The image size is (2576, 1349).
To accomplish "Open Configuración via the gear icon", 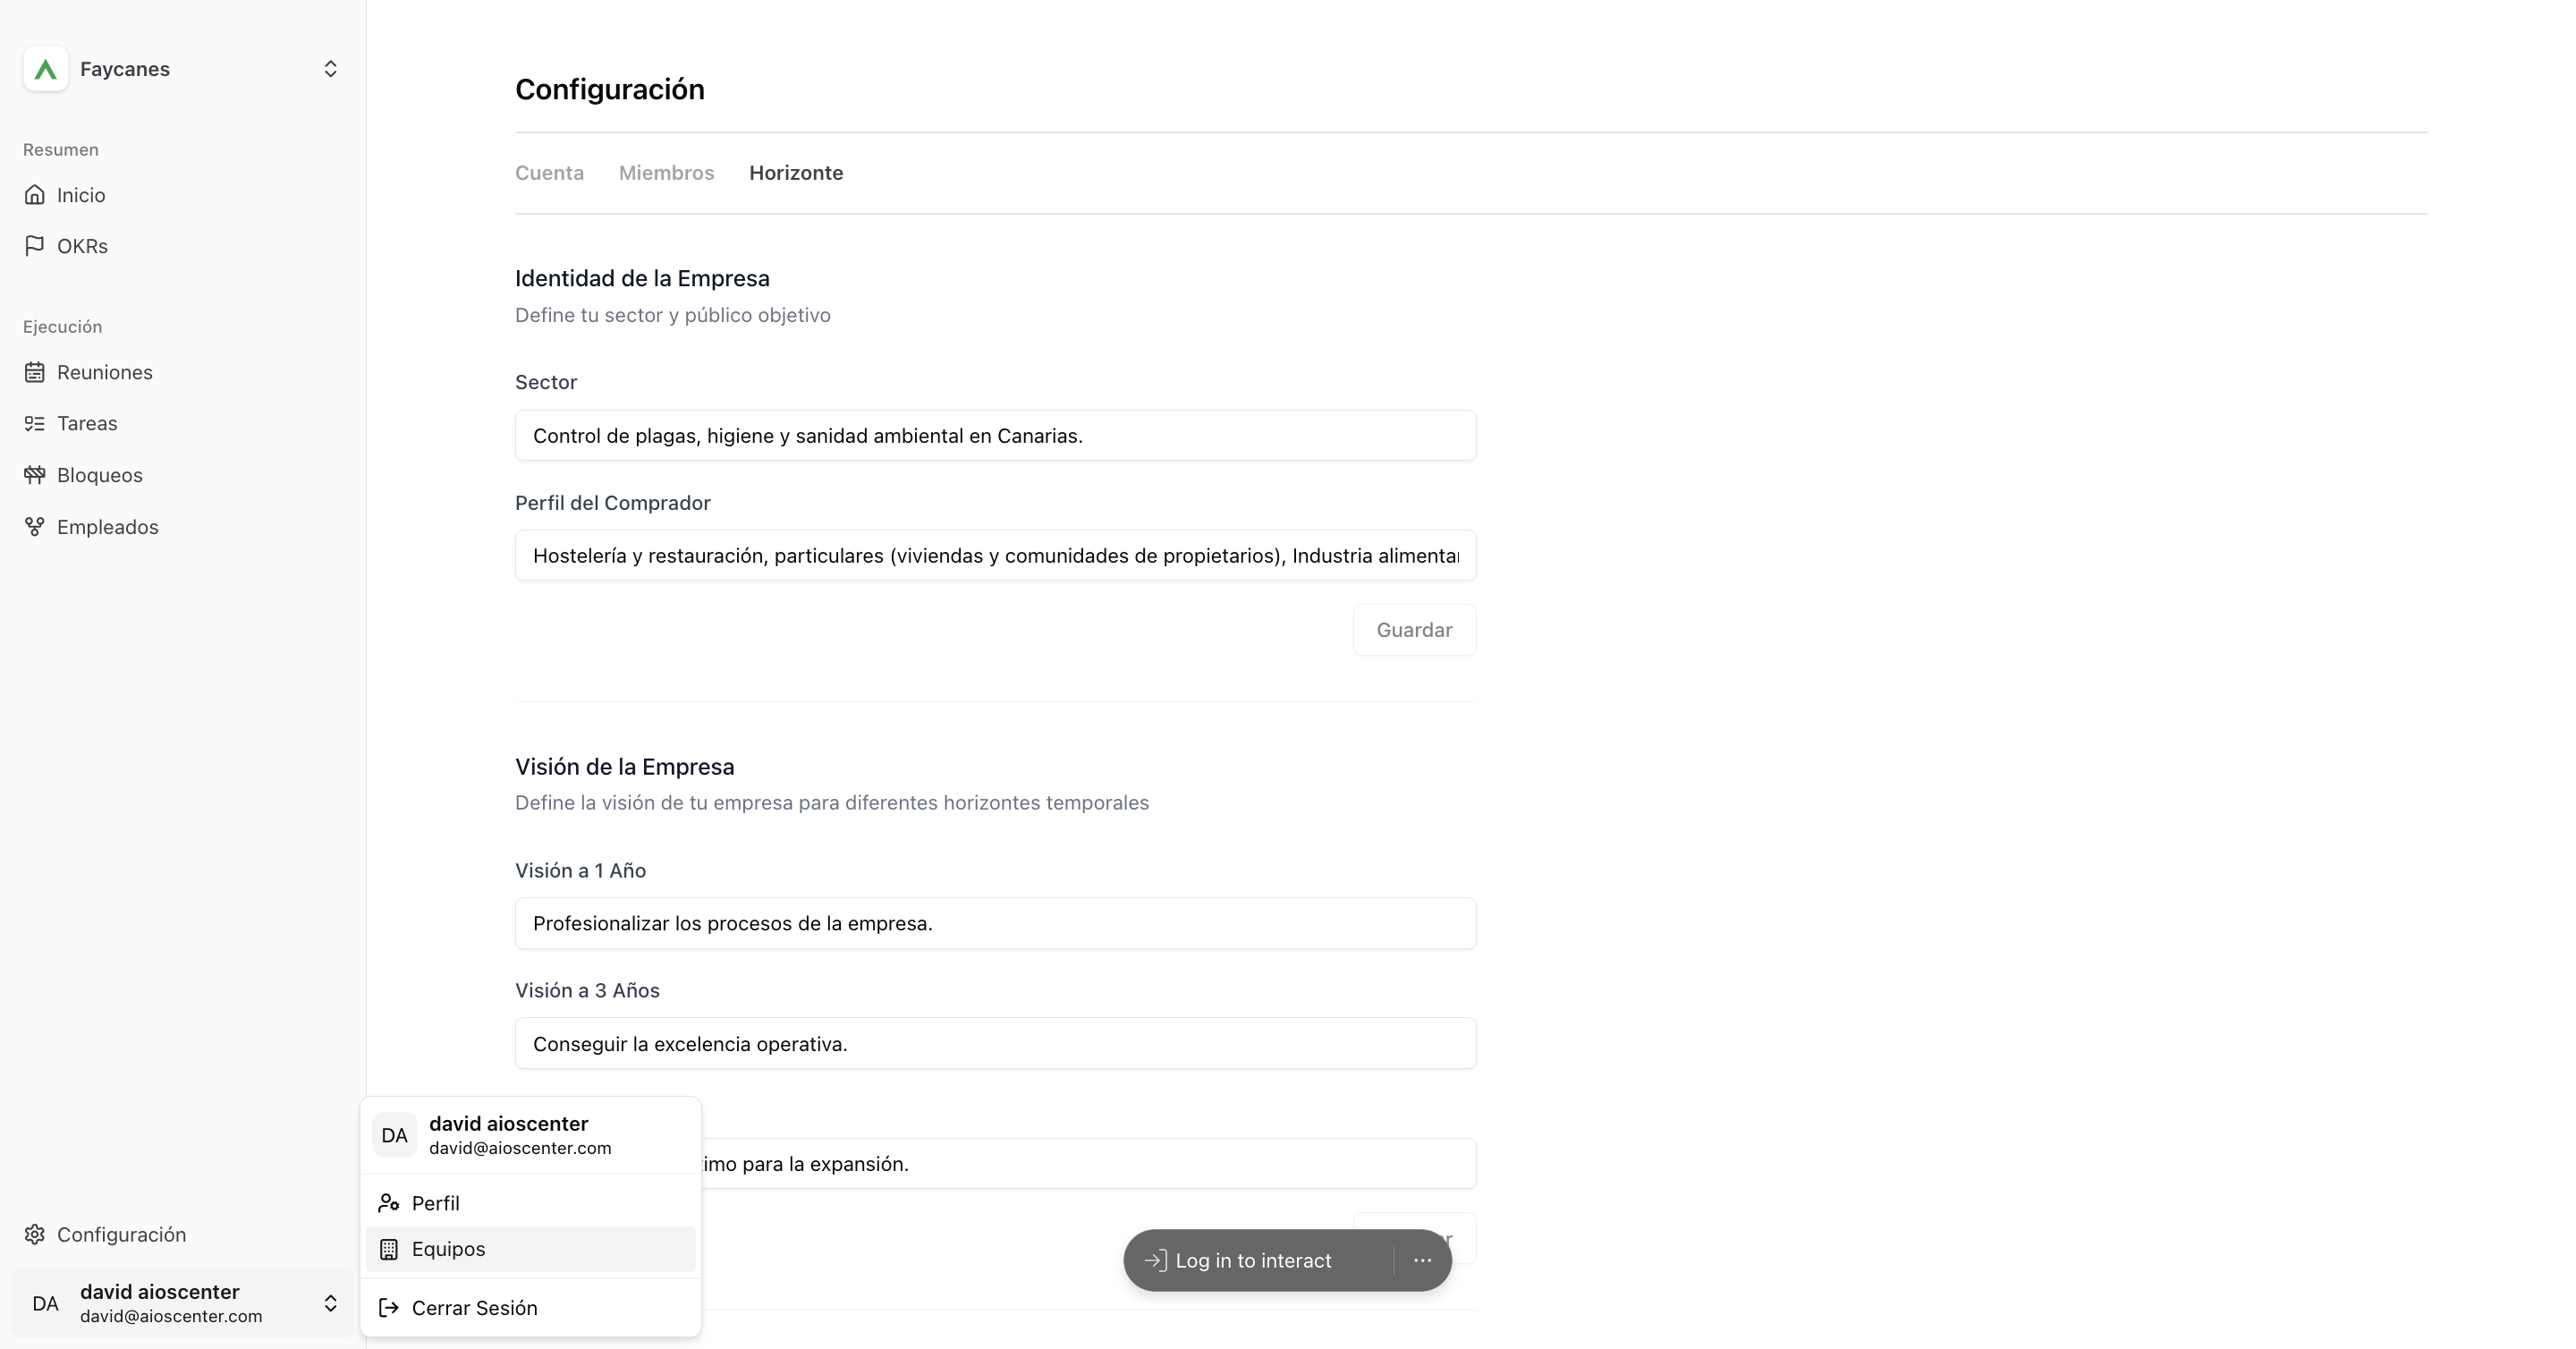I will [35, 1234].
